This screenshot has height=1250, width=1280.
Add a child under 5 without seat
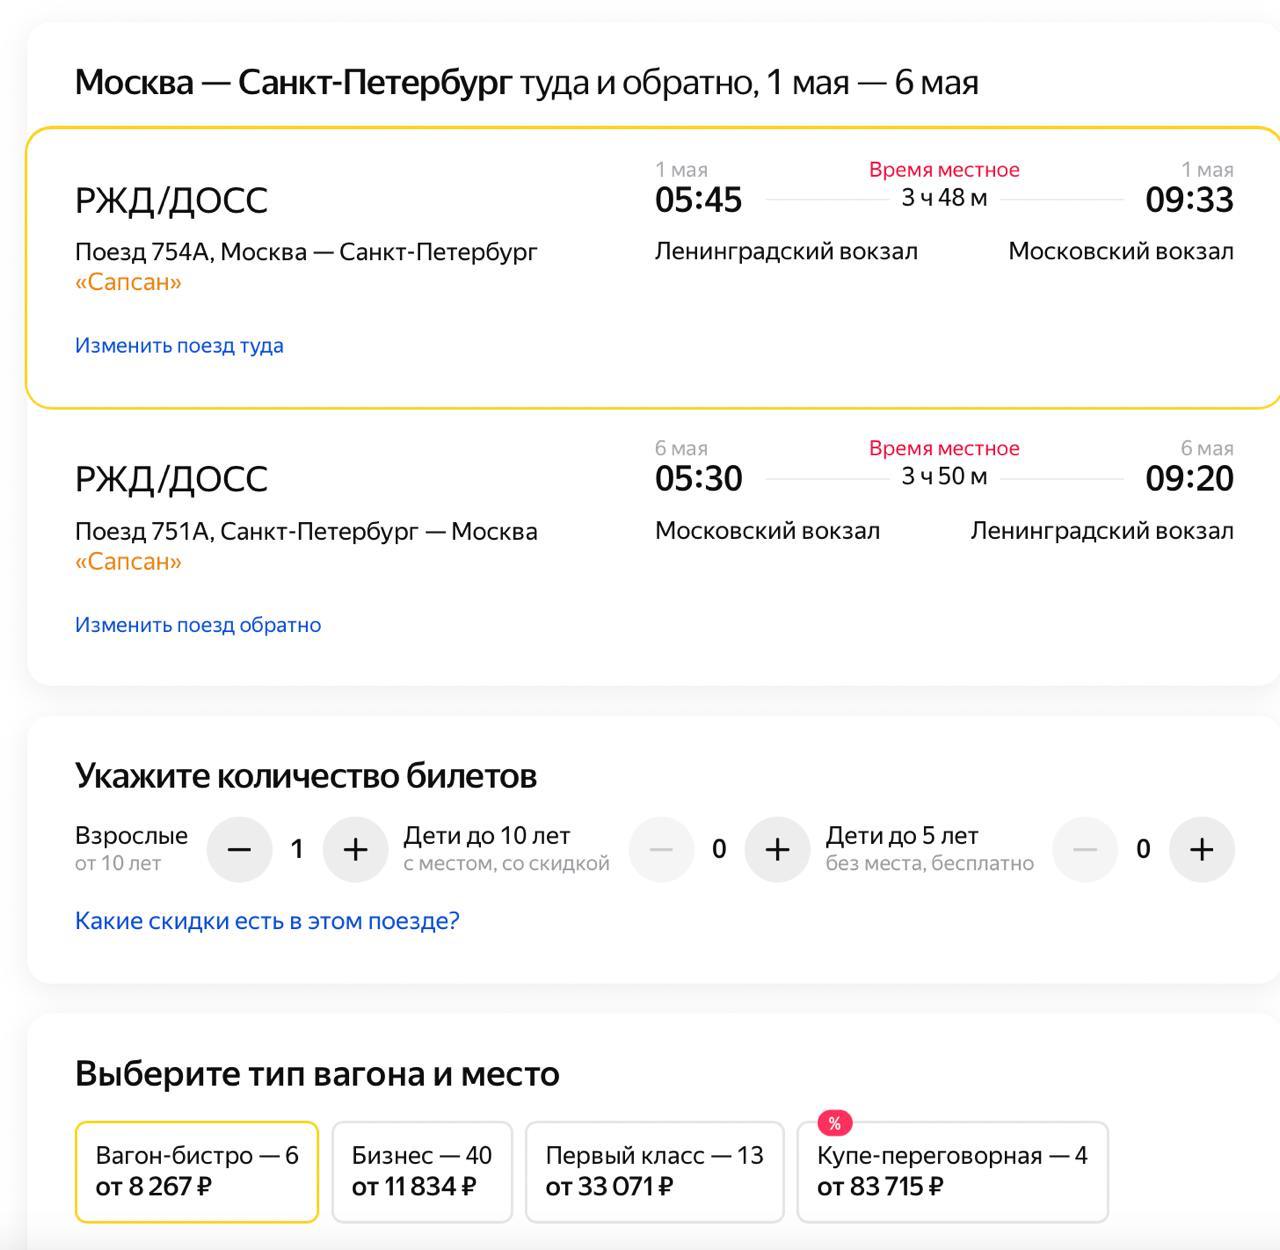click(1202, 849)
